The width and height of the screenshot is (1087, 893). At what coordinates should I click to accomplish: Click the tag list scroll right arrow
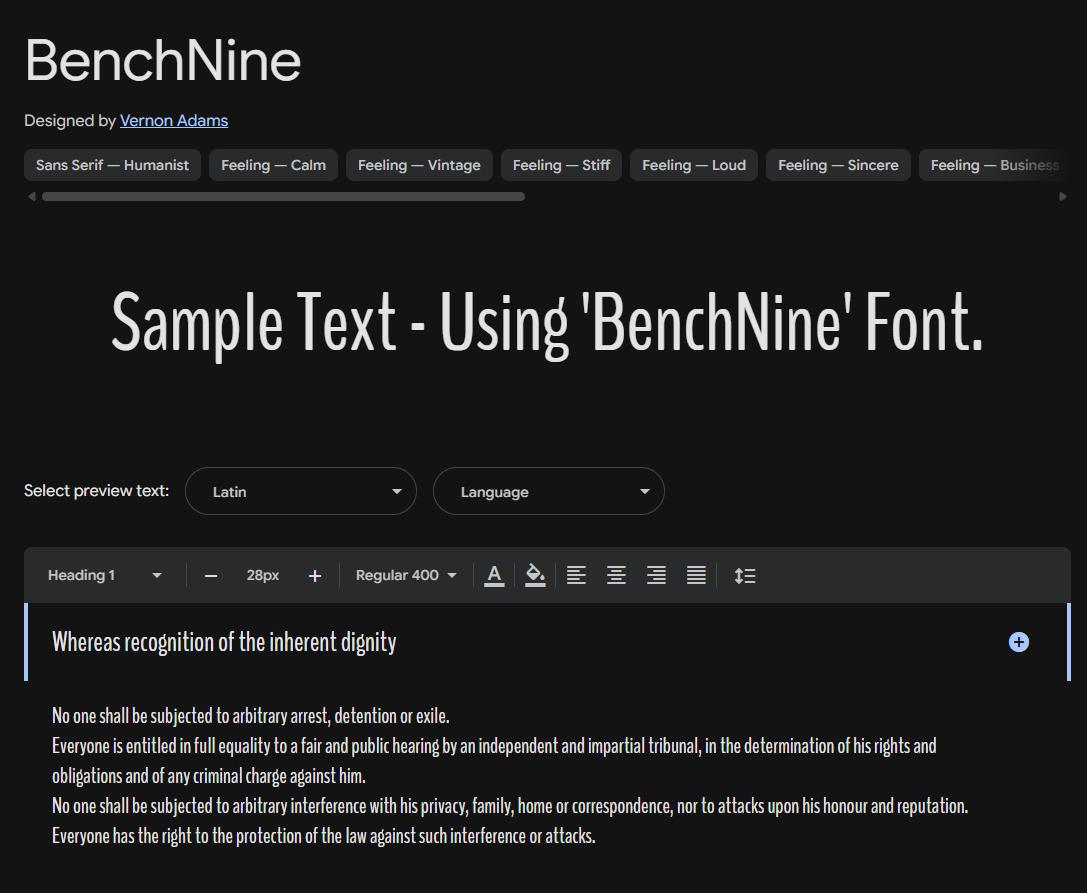click(1063, 196)
